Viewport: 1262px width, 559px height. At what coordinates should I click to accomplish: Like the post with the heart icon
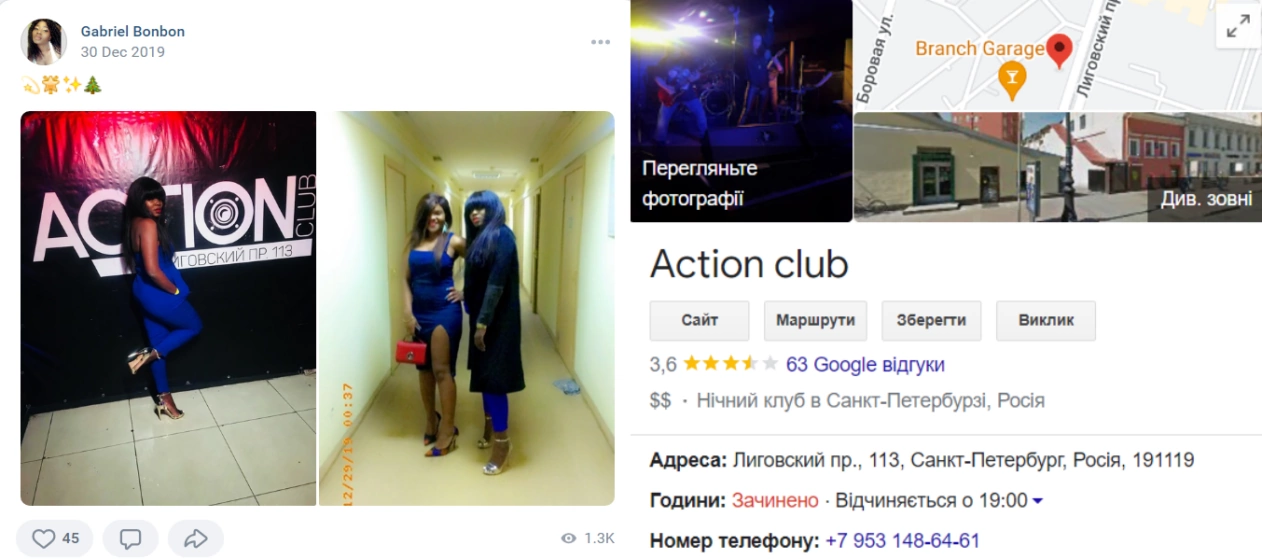[54, 538]
